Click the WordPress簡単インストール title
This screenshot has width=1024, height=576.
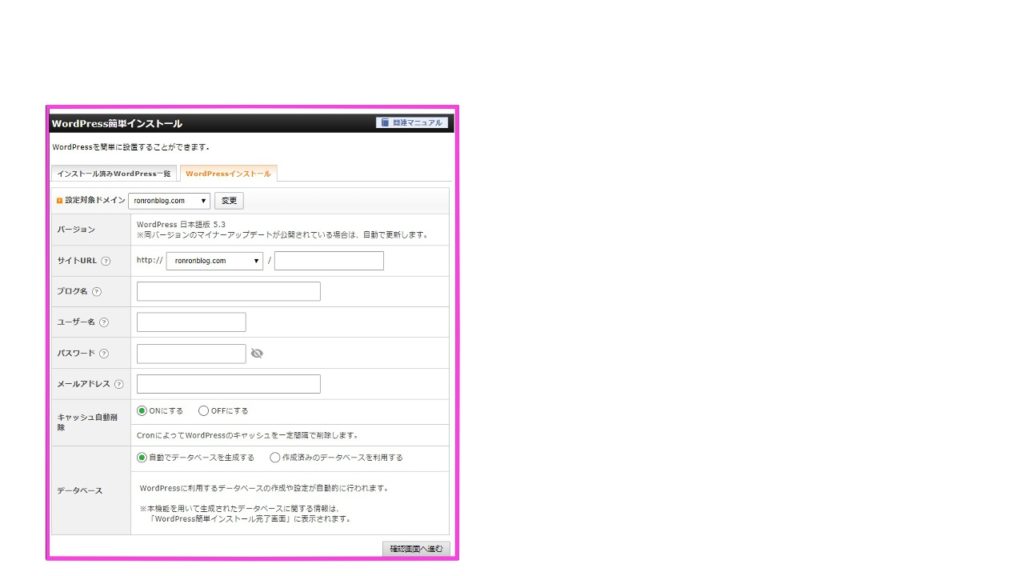(x=117, y=123)
